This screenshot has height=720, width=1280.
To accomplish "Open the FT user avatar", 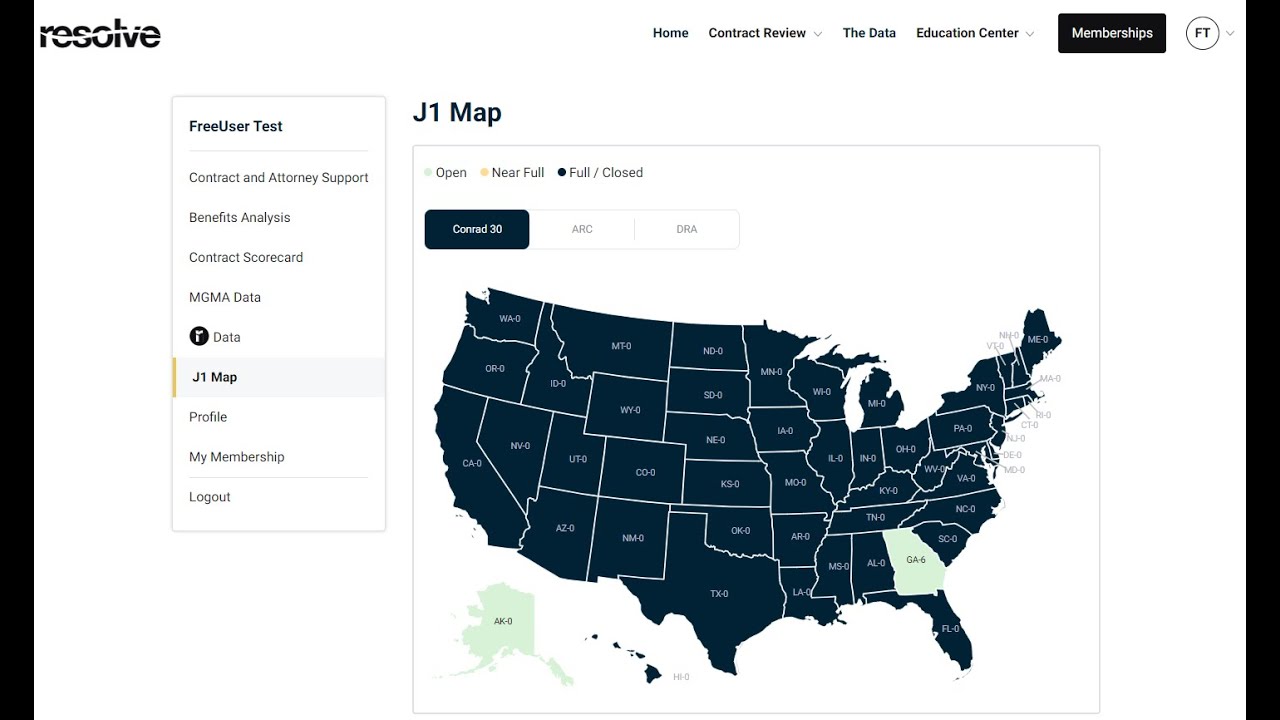I will point(1202,33).
